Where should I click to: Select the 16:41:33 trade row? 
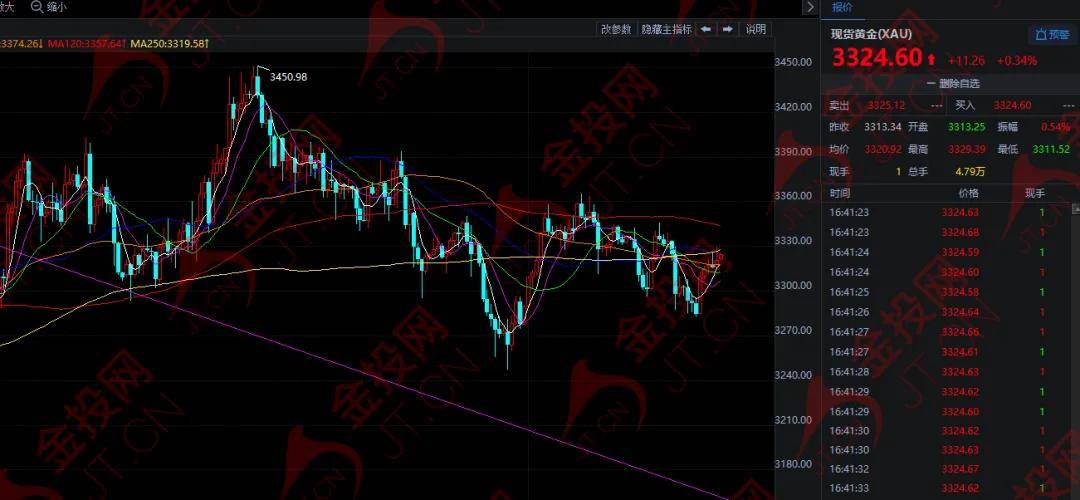click(x=951, y=488)
